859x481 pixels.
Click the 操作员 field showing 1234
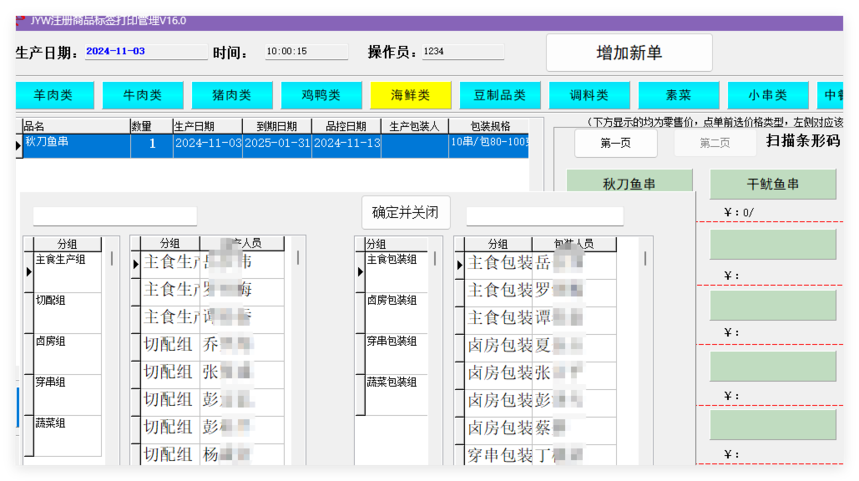click(x=462, y=51)
